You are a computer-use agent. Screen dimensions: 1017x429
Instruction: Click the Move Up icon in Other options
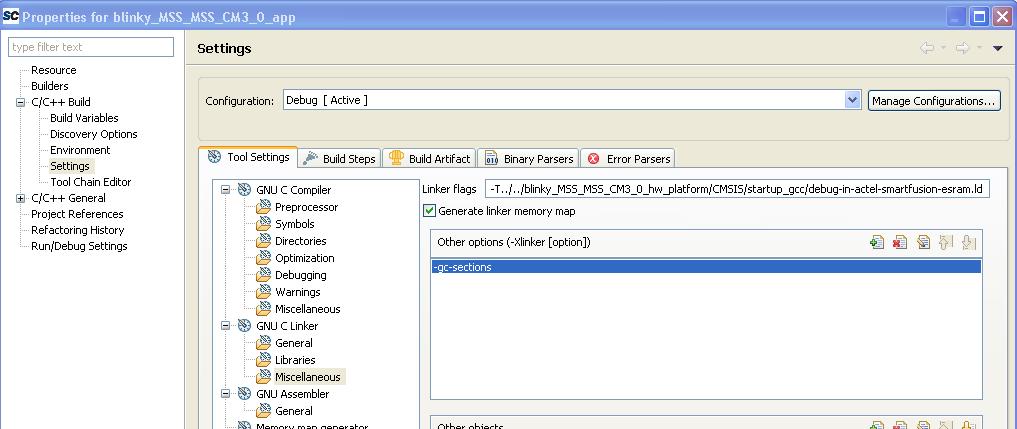[946, 242]
